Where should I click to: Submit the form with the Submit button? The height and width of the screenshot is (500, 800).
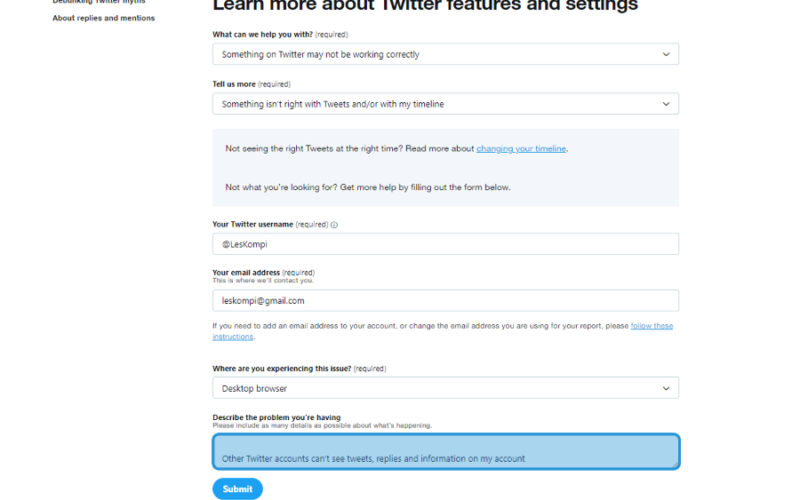tap(238, 489)
